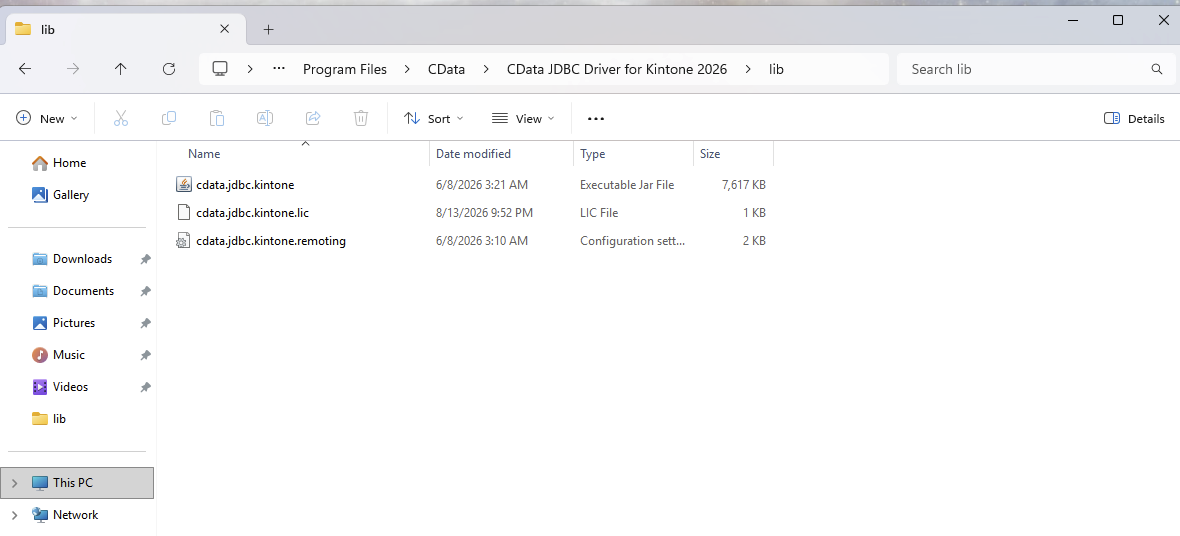Select the cdata.jdbc.kintone.lic file

253,213
